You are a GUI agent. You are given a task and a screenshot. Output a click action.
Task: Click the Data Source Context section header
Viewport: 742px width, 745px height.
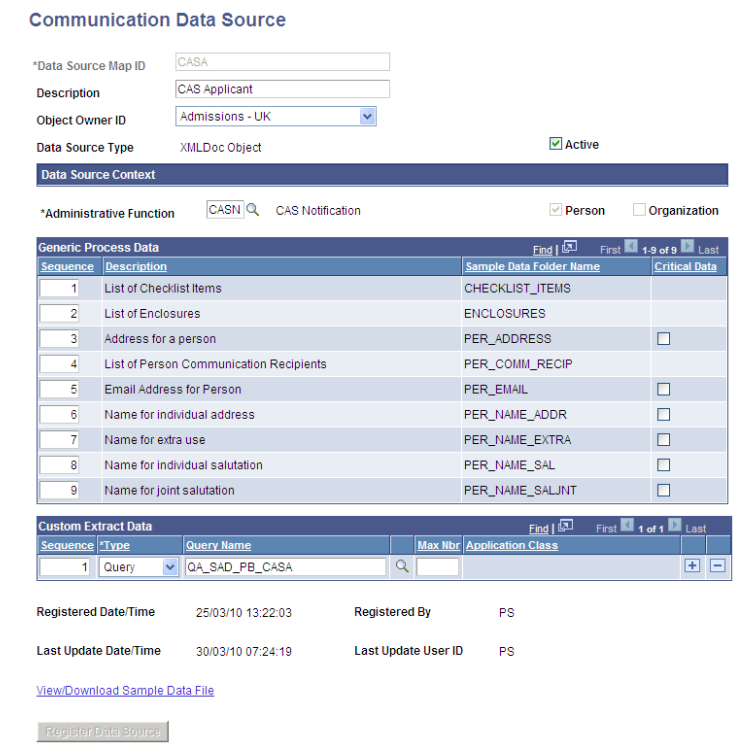pos(382,175)
